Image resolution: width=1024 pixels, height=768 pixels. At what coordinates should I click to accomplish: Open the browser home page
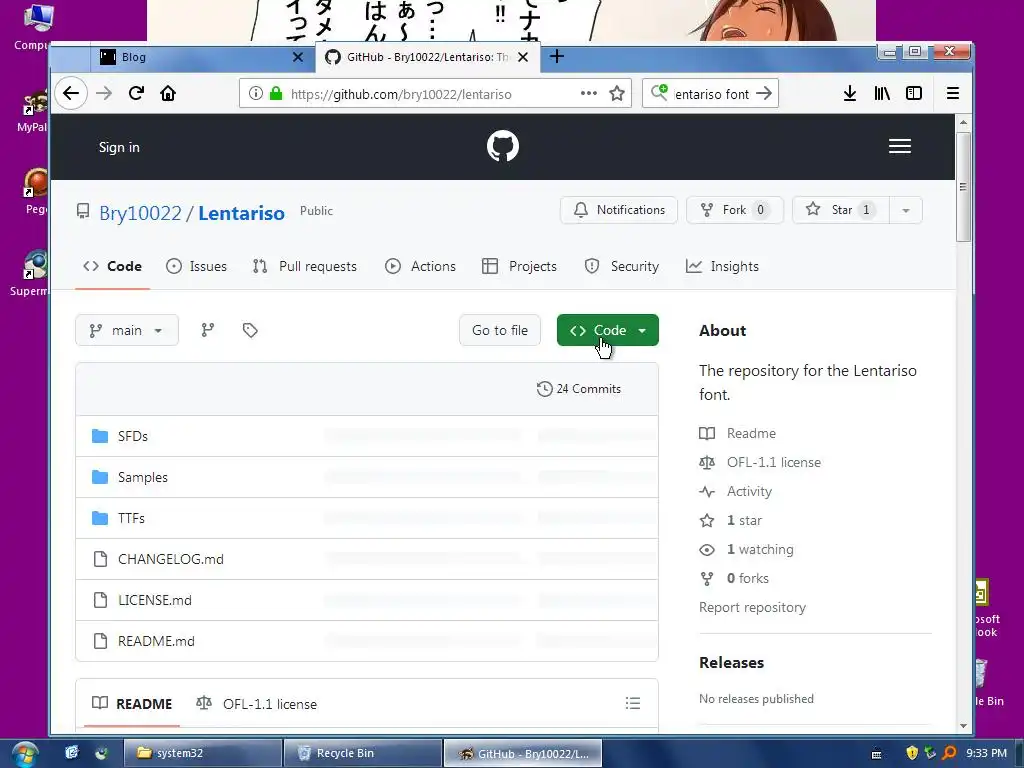(x=168, y=93)
